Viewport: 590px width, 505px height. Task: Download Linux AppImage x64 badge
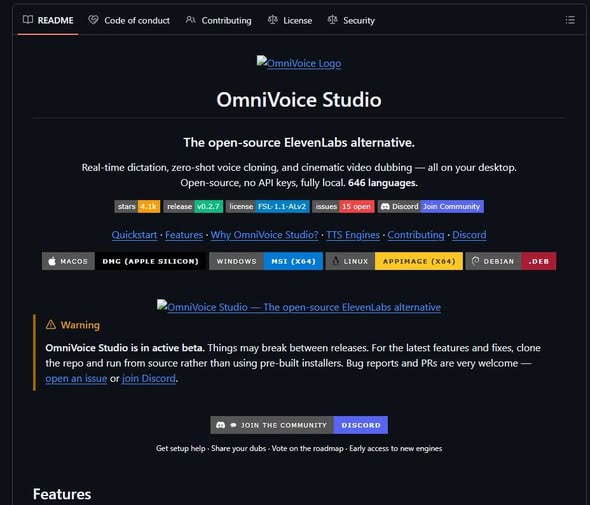coord(394,261)
